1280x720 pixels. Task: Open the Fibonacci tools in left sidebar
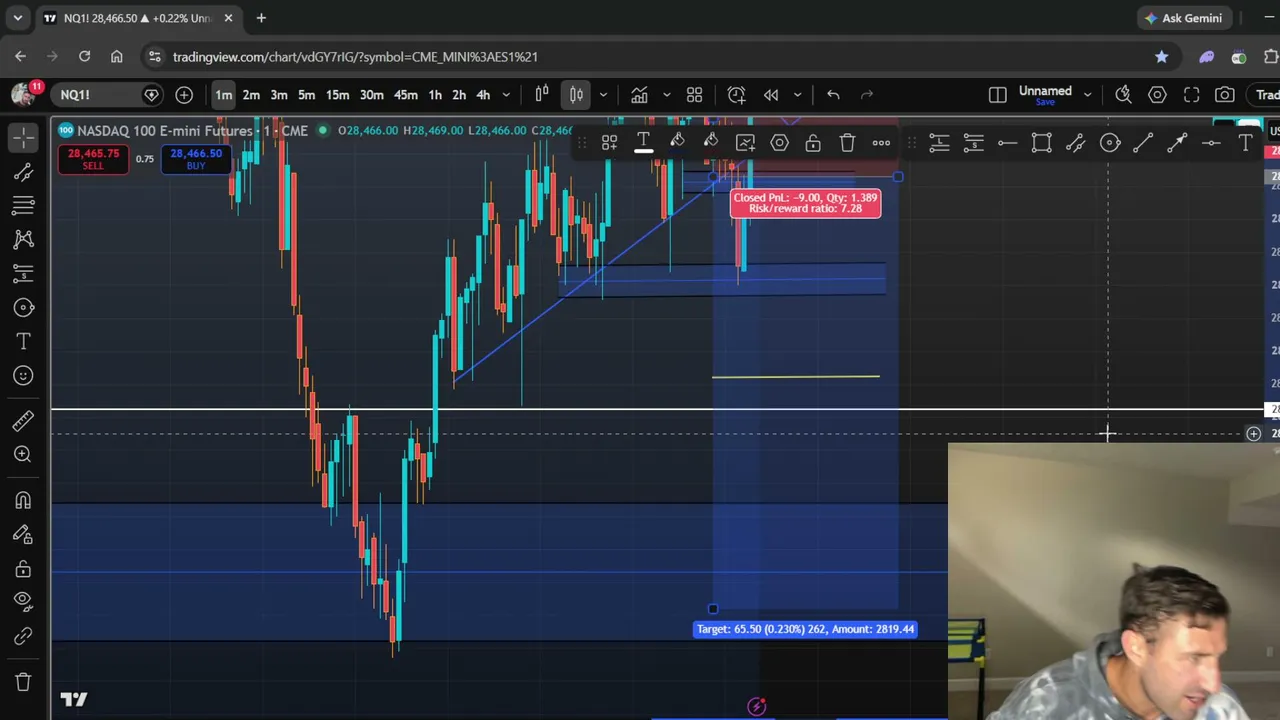pyautogui.click(x=23, y=206)
